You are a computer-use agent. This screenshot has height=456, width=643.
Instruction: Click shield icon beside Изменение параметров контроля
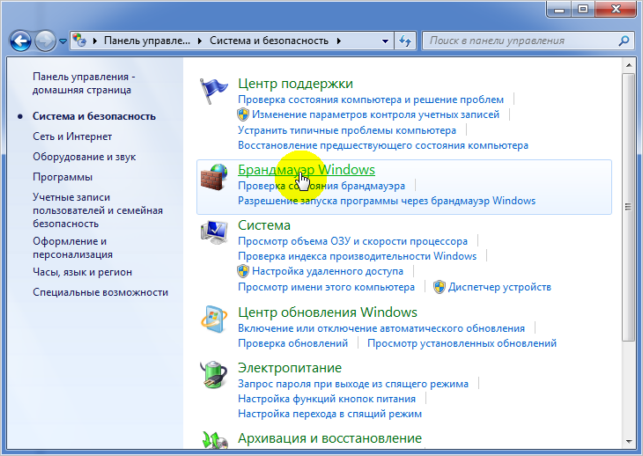(243, 114)
